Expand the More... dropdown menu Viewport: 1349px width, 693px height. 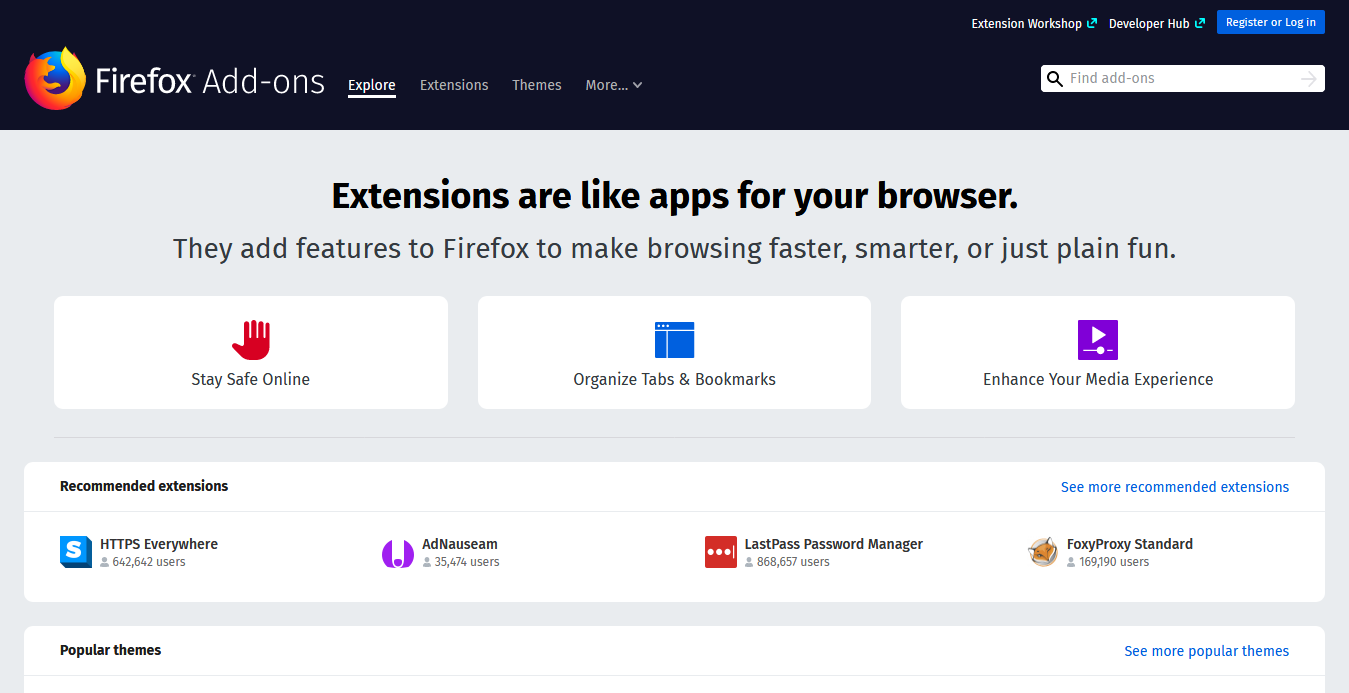click(614, 85)
